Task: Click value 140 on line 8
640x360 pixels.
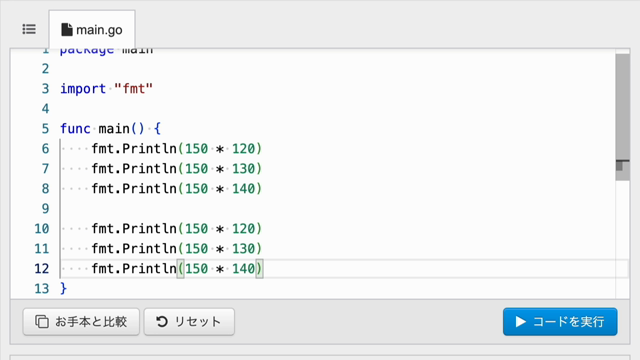Action: [x=243, y=189]
